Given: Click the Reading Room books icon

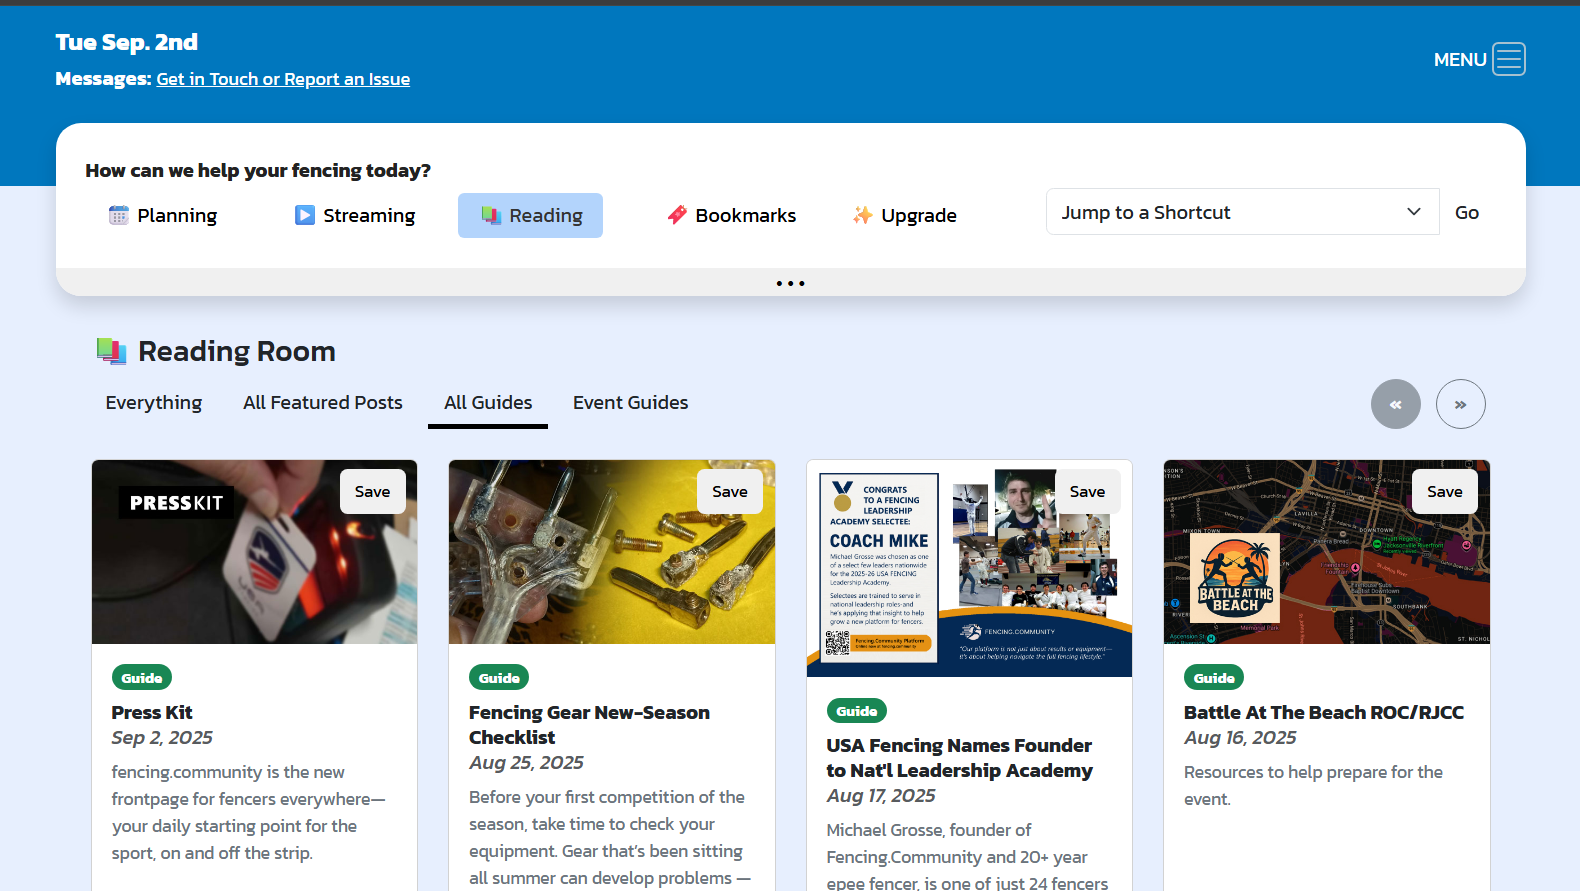Looking at the screenshot, I should point(111,351).
